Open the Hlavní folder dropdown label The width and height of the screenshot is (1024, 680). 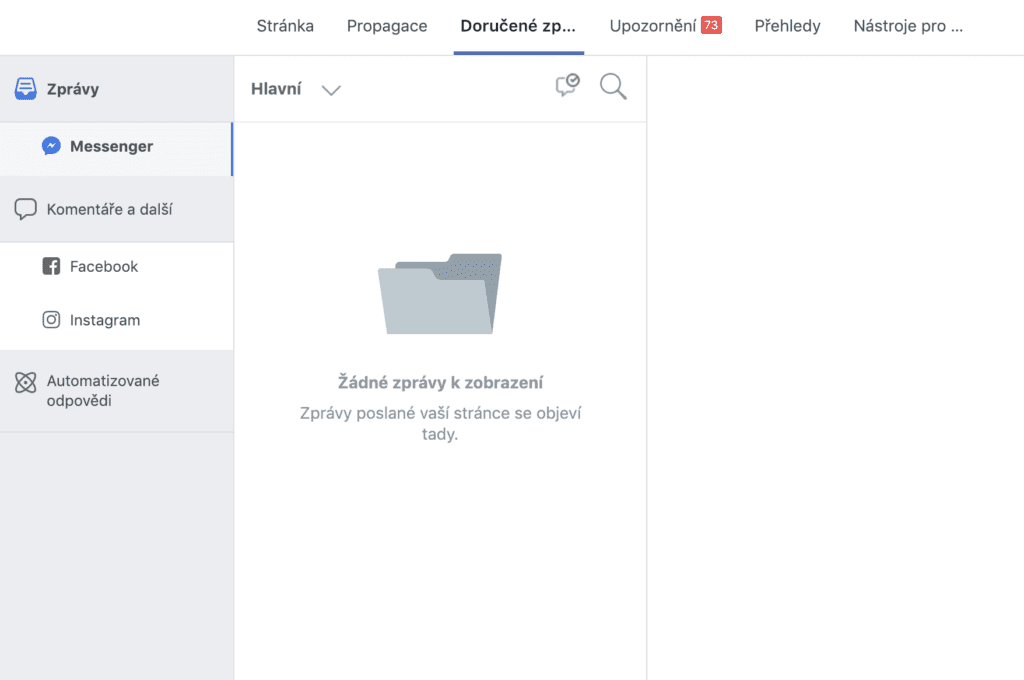[x=276, y=88]
